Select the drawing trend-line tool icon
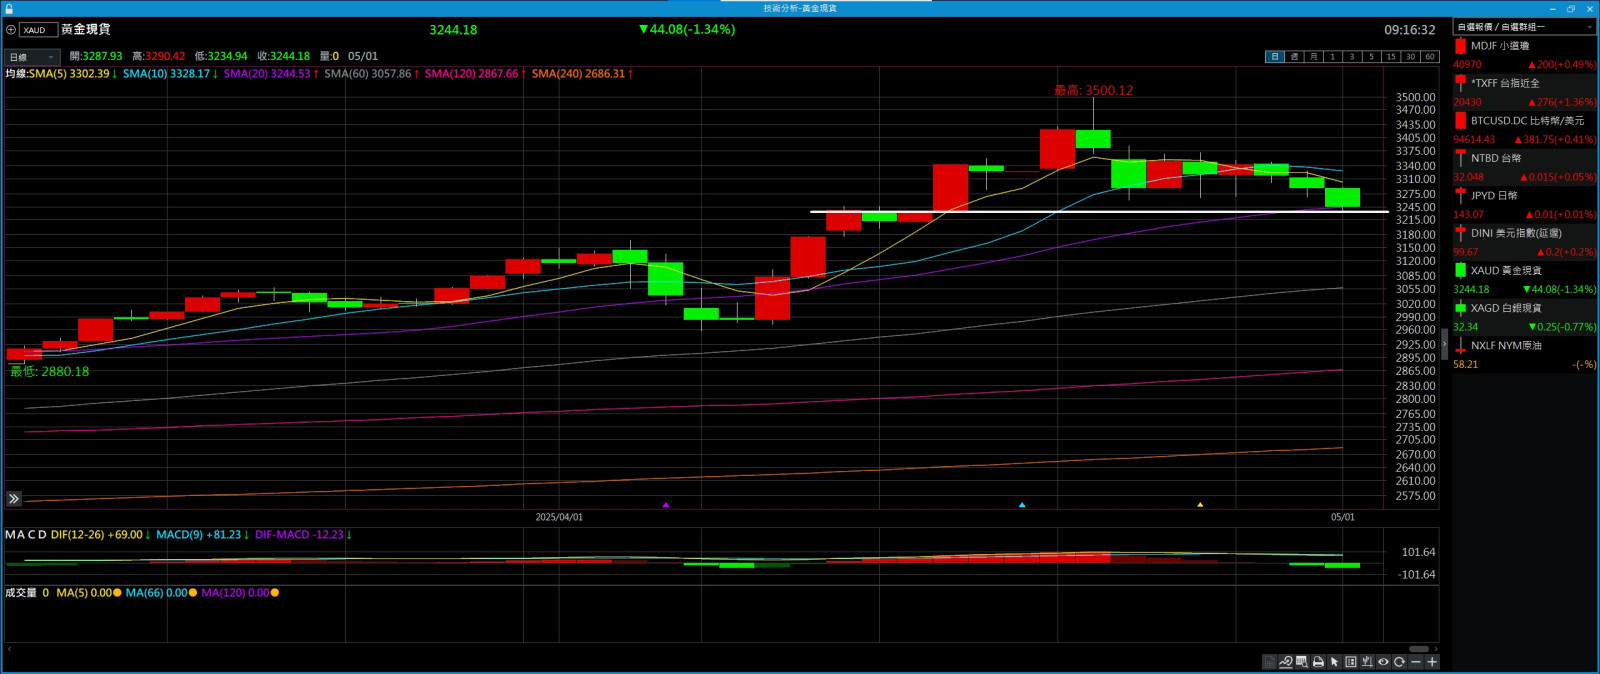The width and height of the screenshot is (1600, 674). coord(1285,662)
